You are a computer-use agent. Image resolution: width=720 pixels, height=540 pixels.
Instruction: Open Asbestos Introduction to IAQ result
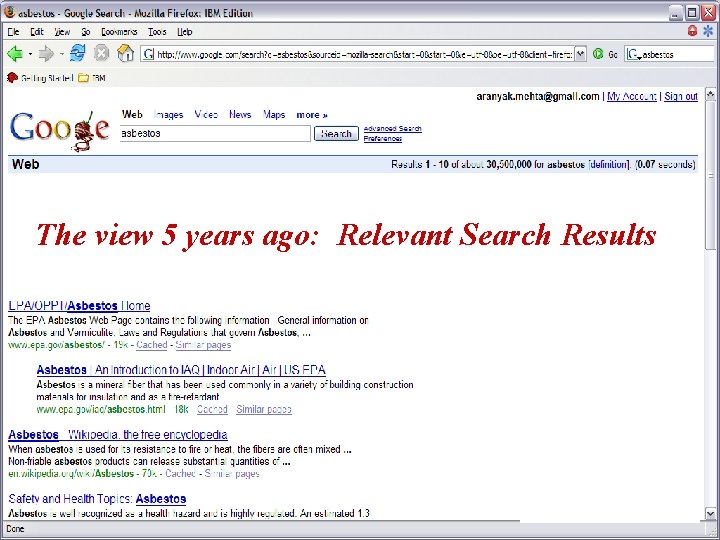tap(181, 370)
